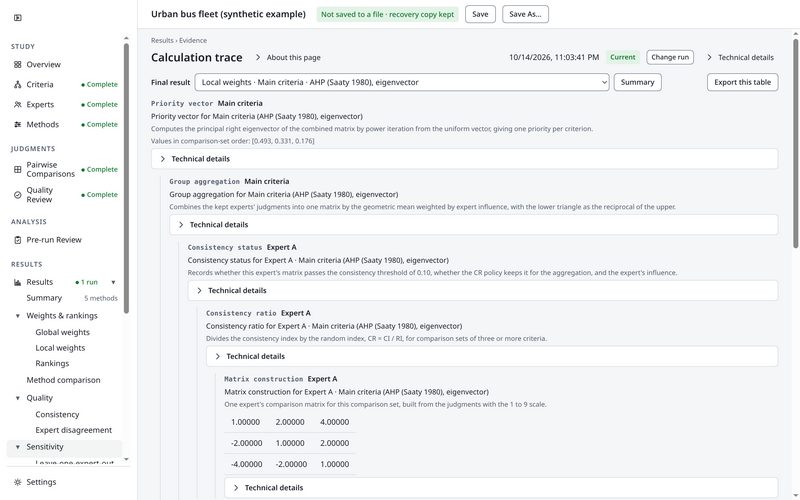Click the Current run status badge
Screen dimensions: 800x500
point(622,57)
